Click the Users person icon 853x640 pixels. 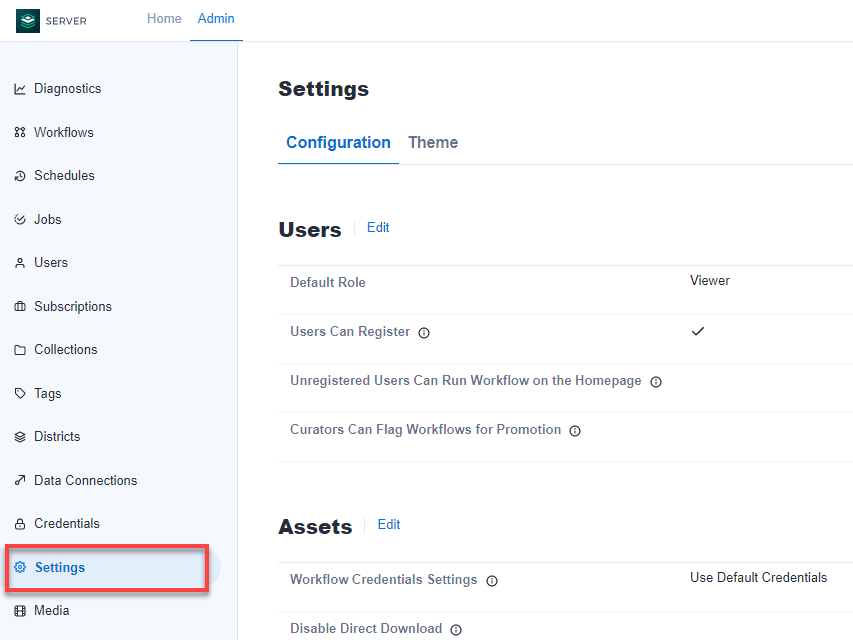[20, 263]
